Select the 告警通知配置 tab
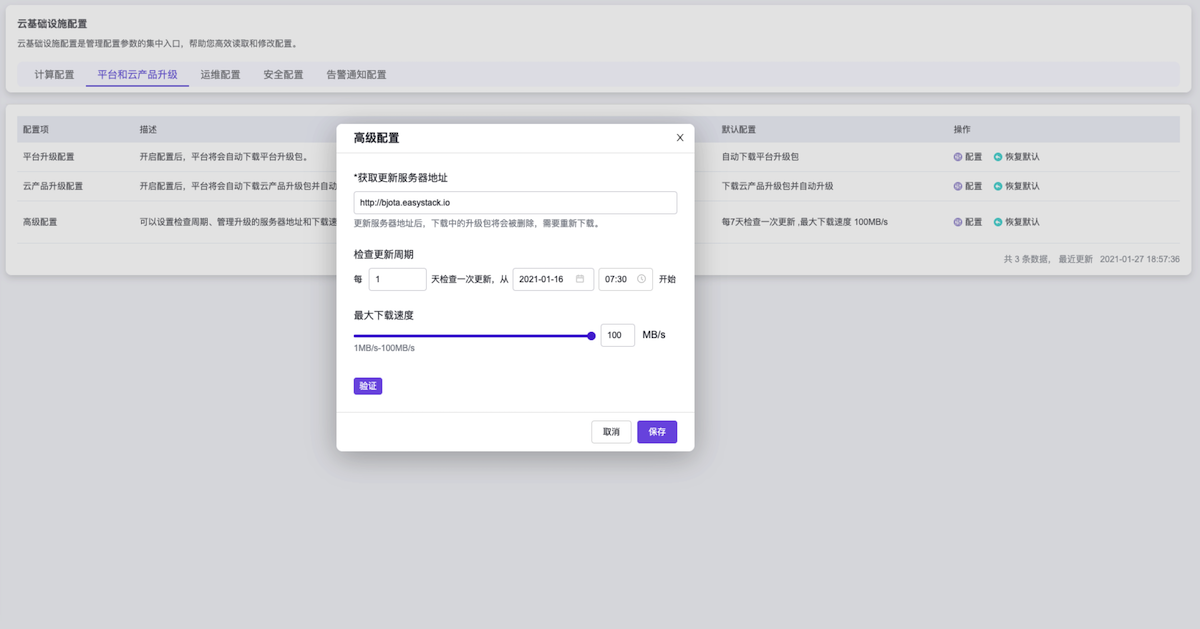1200x629 pixels. (x=356, y=75)
